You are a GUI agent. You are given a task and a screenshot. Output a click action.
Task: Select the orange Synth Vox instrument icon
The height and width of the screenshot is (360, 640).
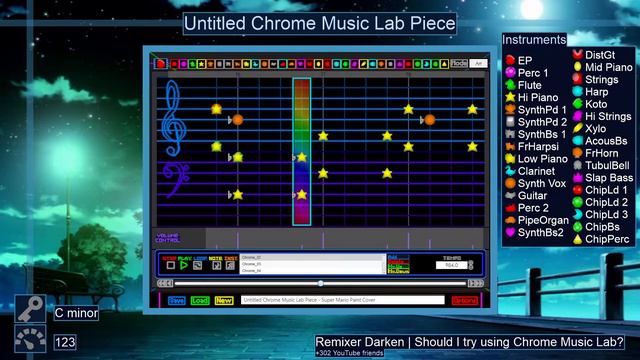click(264, 64)
